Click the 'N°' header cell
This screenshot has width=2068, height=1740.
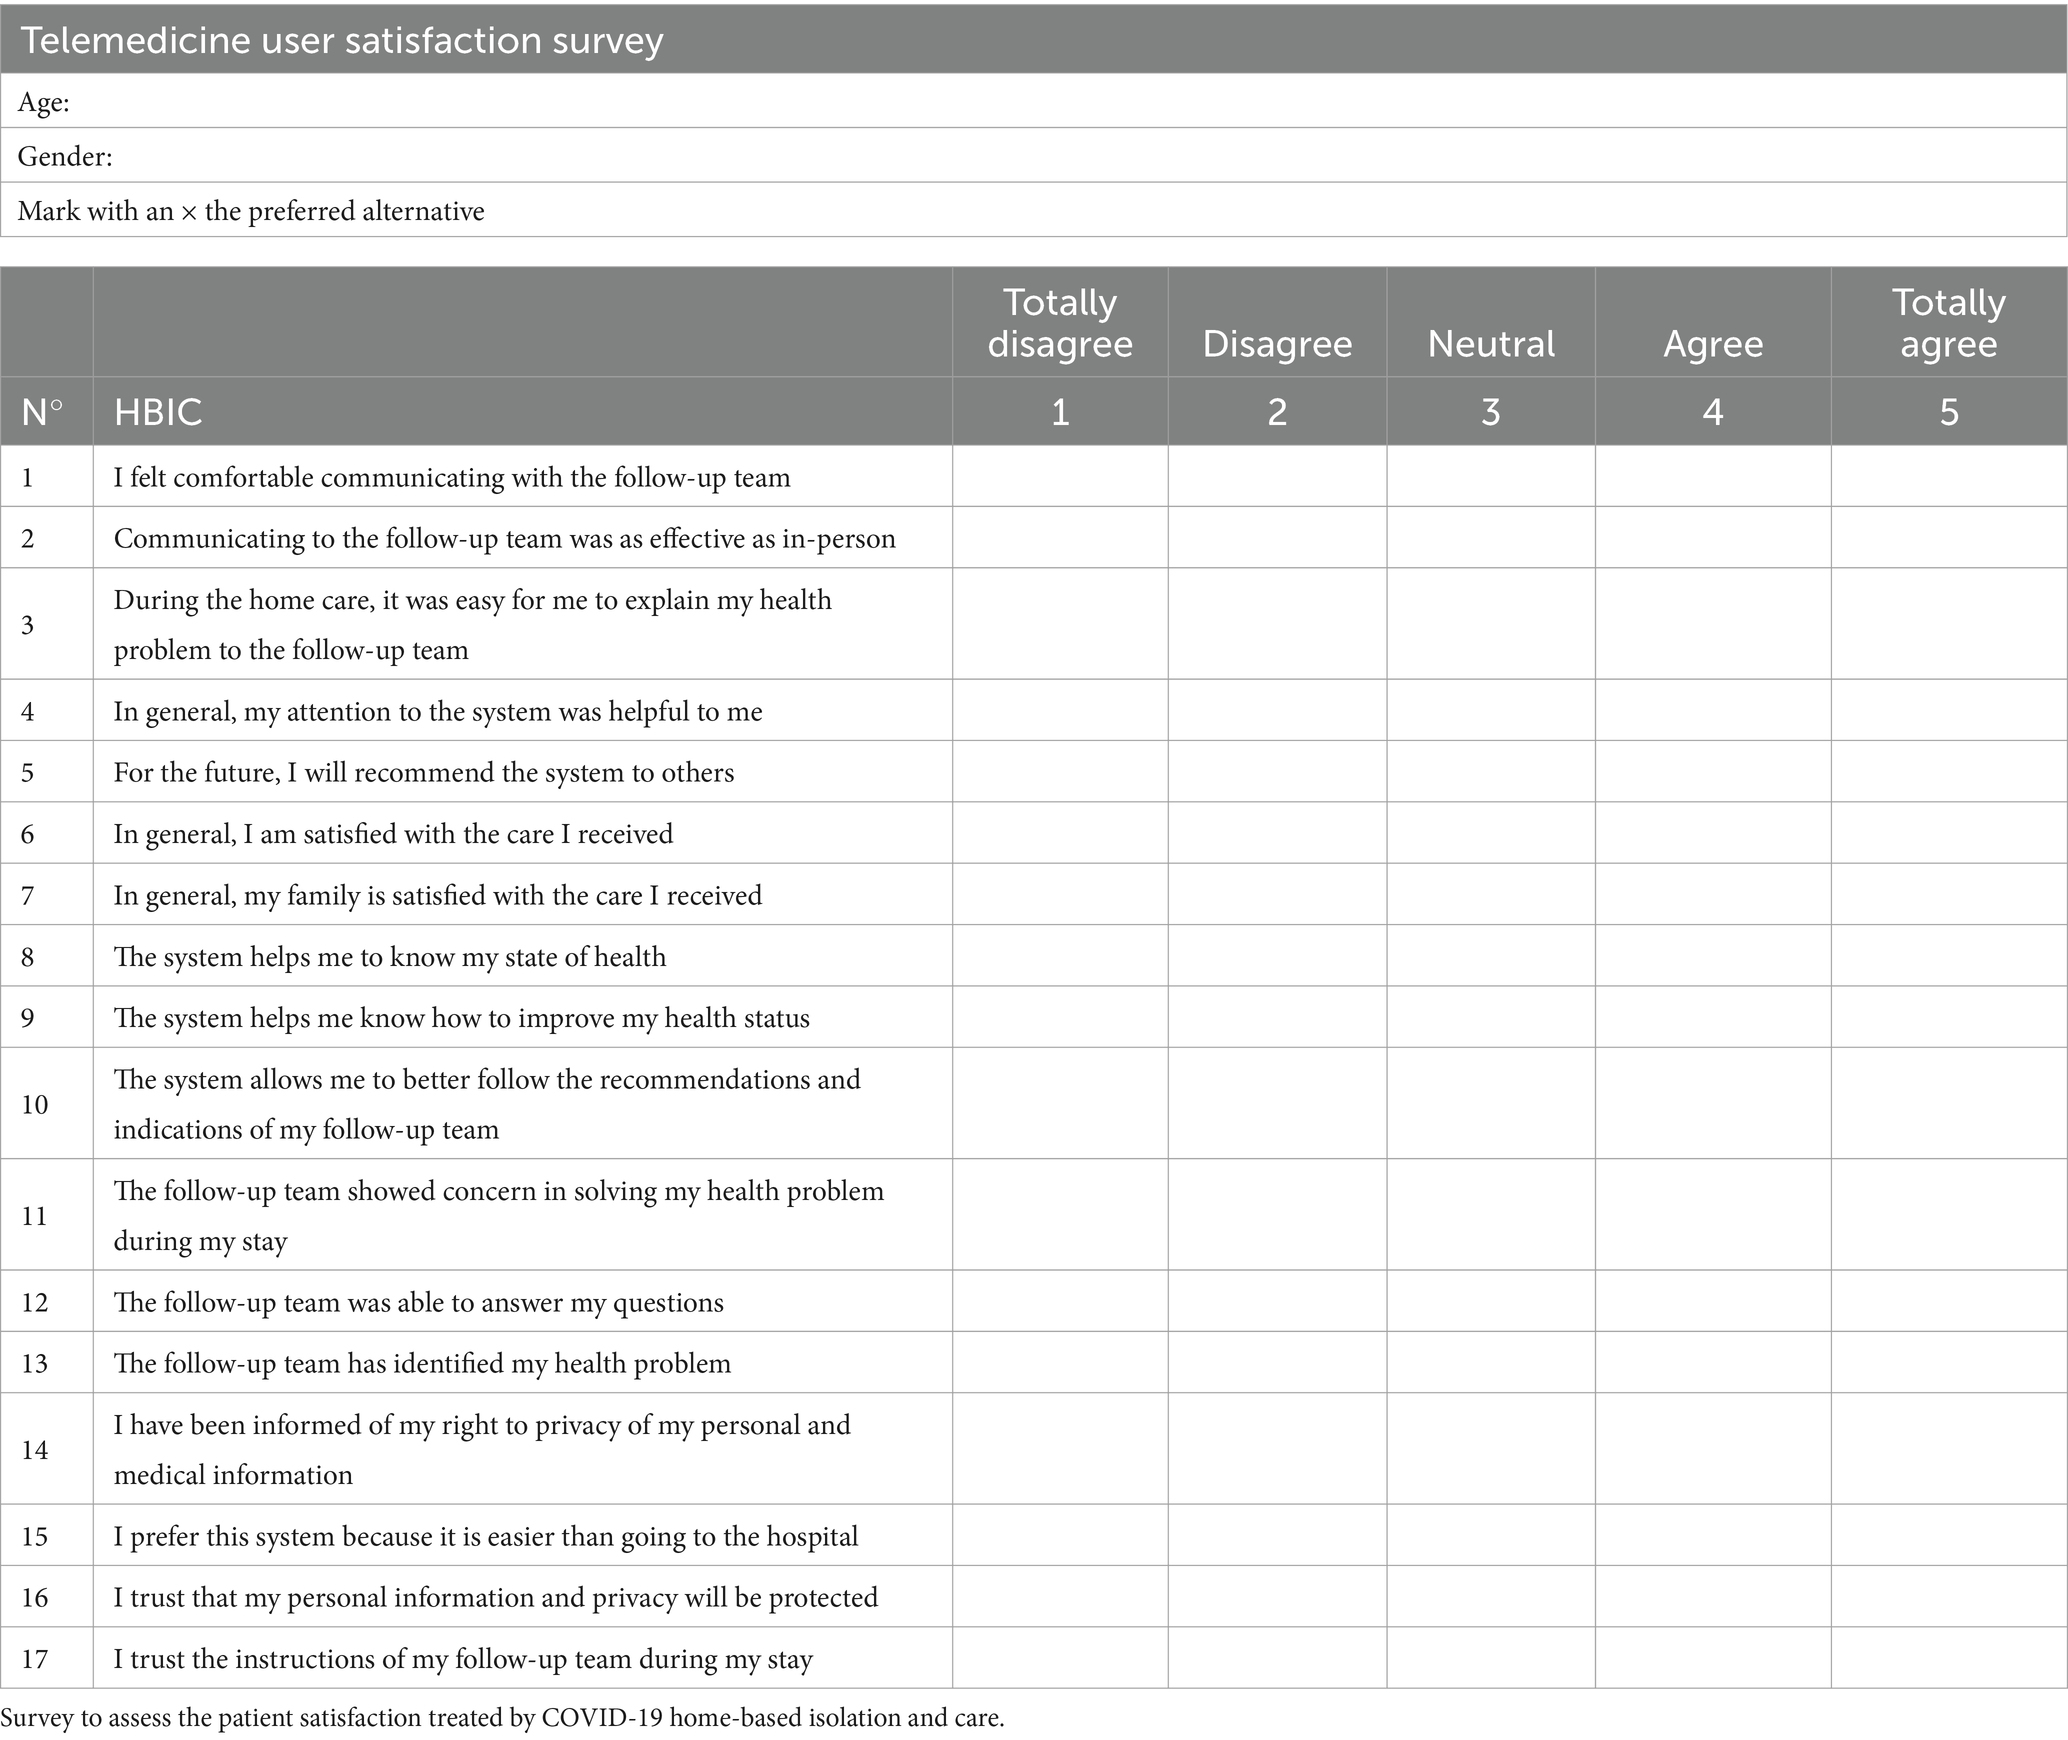(47, 411)
